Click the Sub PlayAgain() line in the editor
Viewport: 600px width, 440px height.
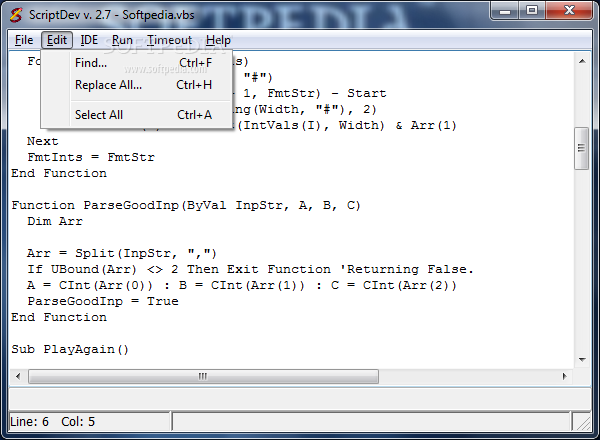pos(70,349)
